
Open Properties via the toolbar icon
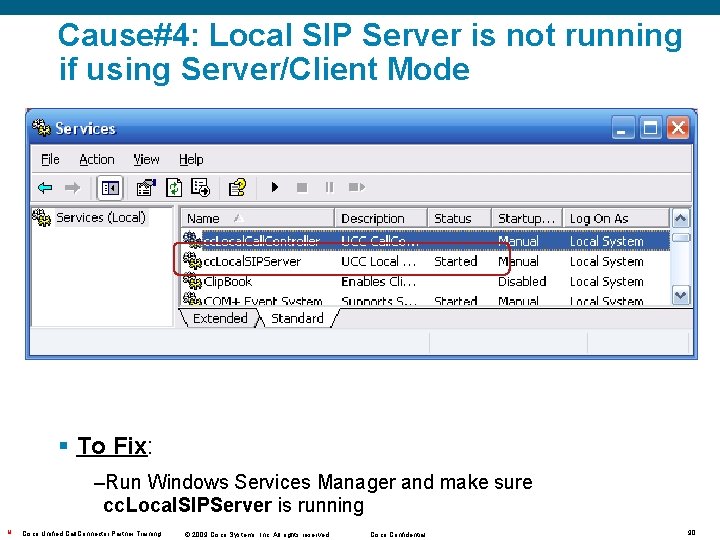coord(146,187)
